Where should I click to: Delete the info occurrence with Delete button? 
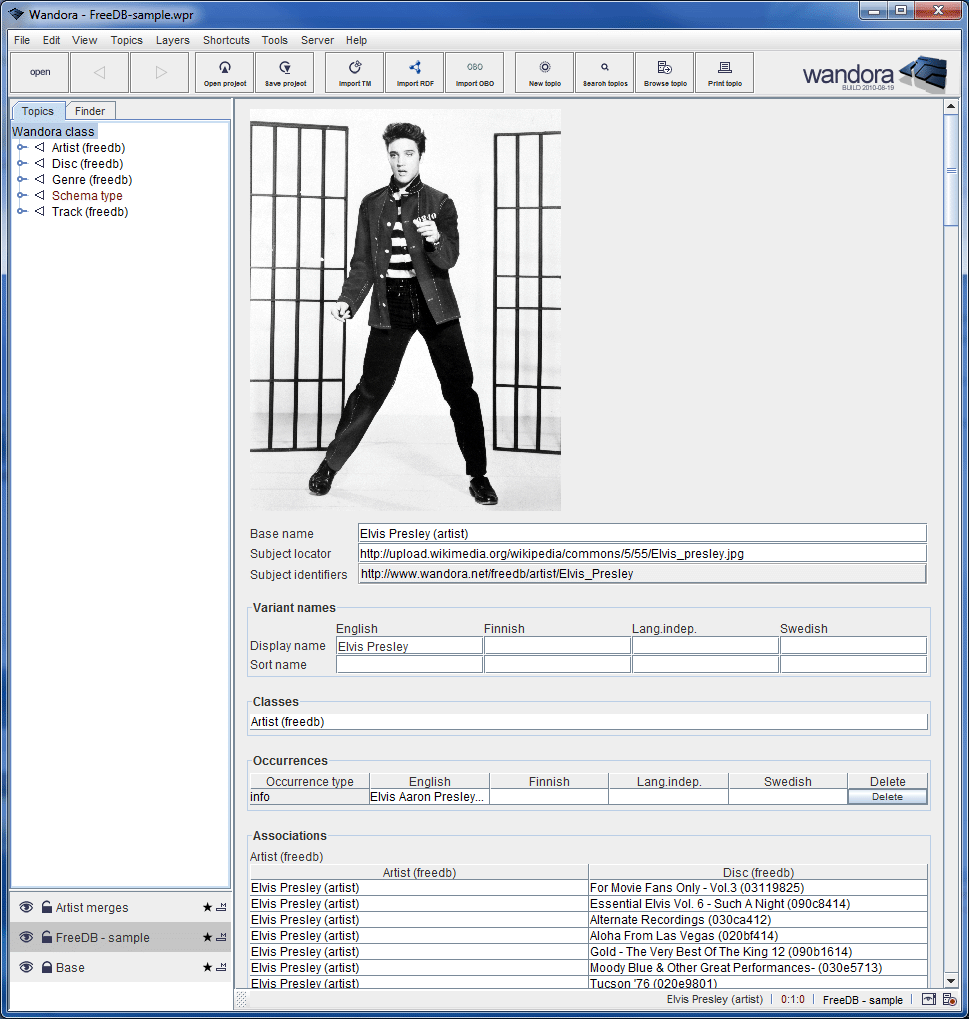[886, 796]
